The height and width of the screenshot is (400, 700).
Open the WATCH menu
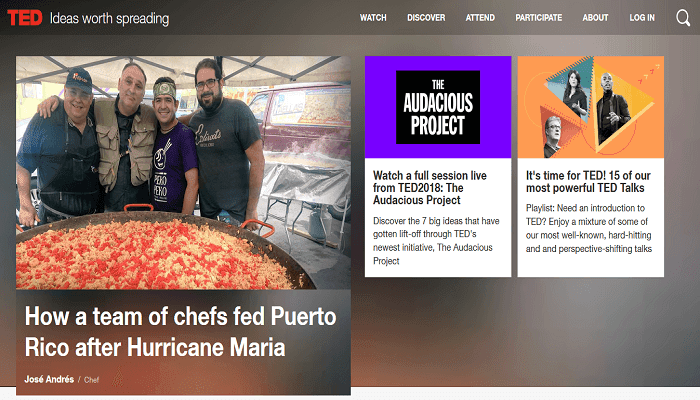click(373, 18)
